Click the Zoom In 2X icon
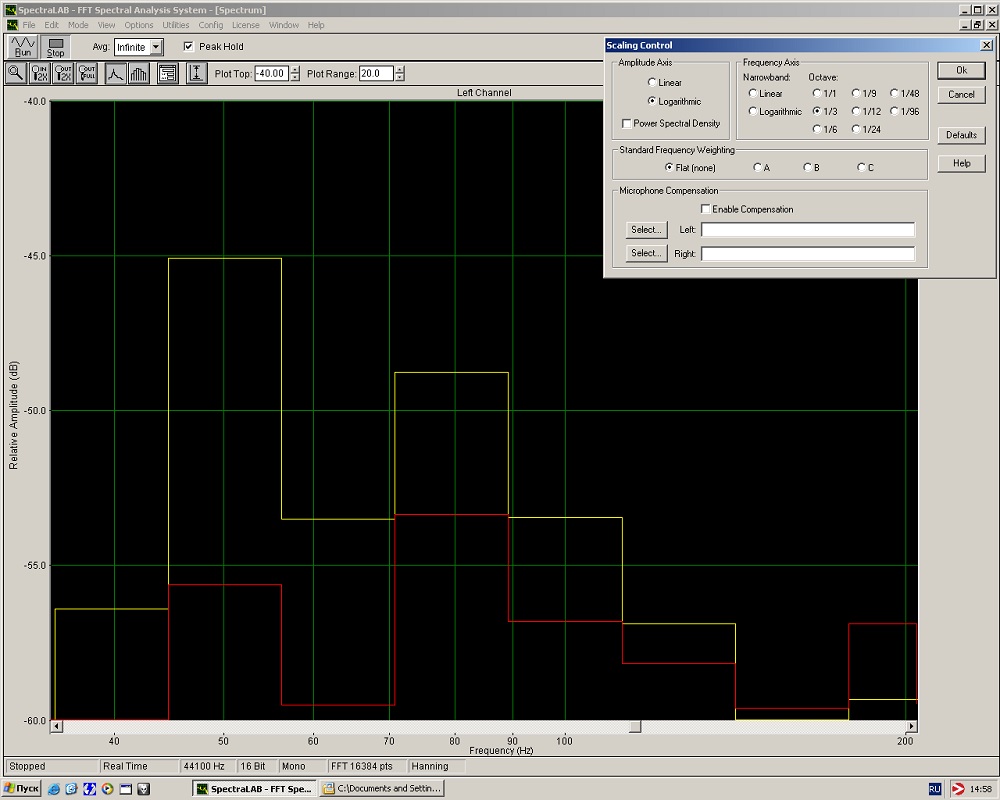The width and height of the screenshot is (1000, 800). point(40,73)
